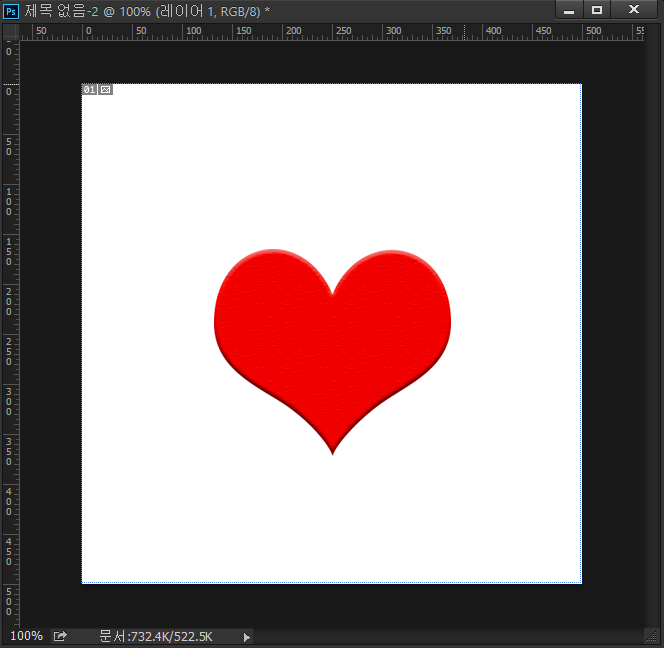The image size is (664, 648).
Task: Click the document title text 제목 없음-2
Action: (61, 11)
